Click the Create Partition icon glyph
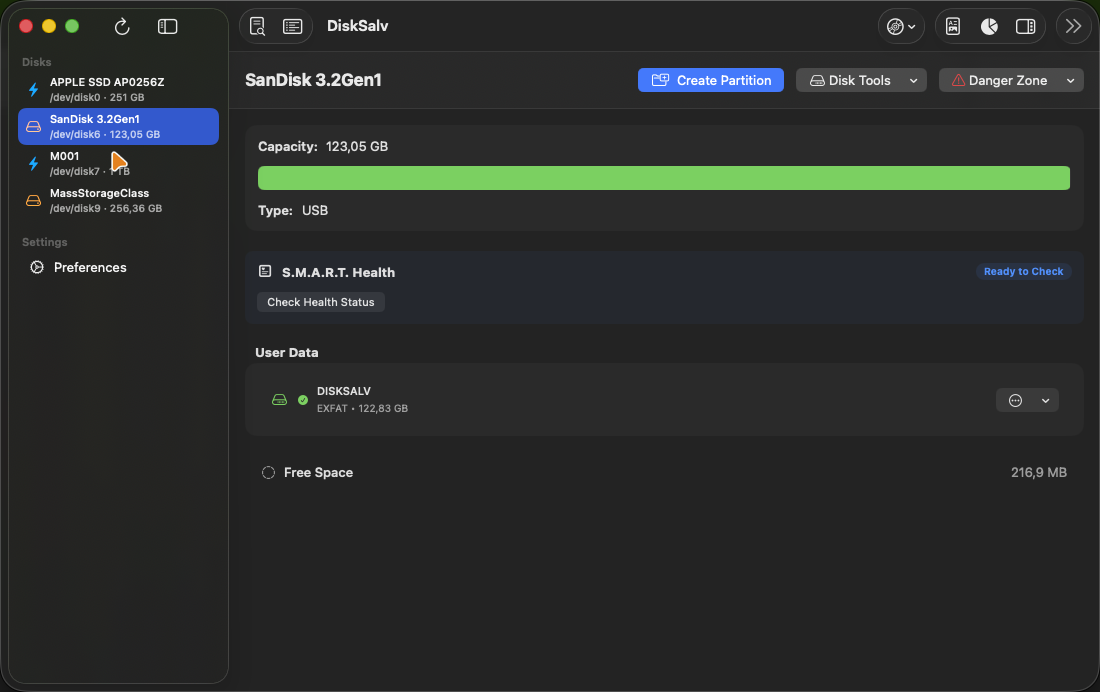 [660, 80]
